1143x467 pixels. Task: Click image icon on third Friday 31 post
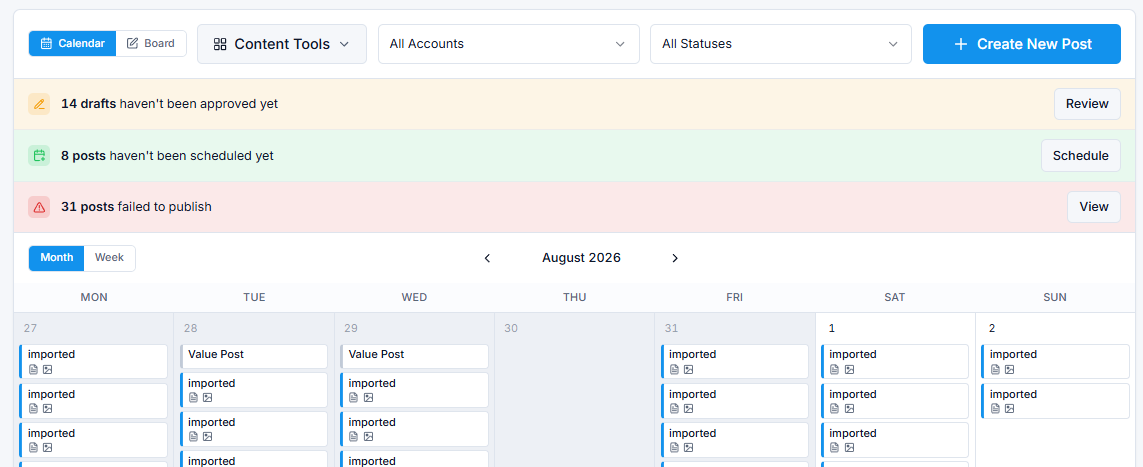click(x=689, y=448)
